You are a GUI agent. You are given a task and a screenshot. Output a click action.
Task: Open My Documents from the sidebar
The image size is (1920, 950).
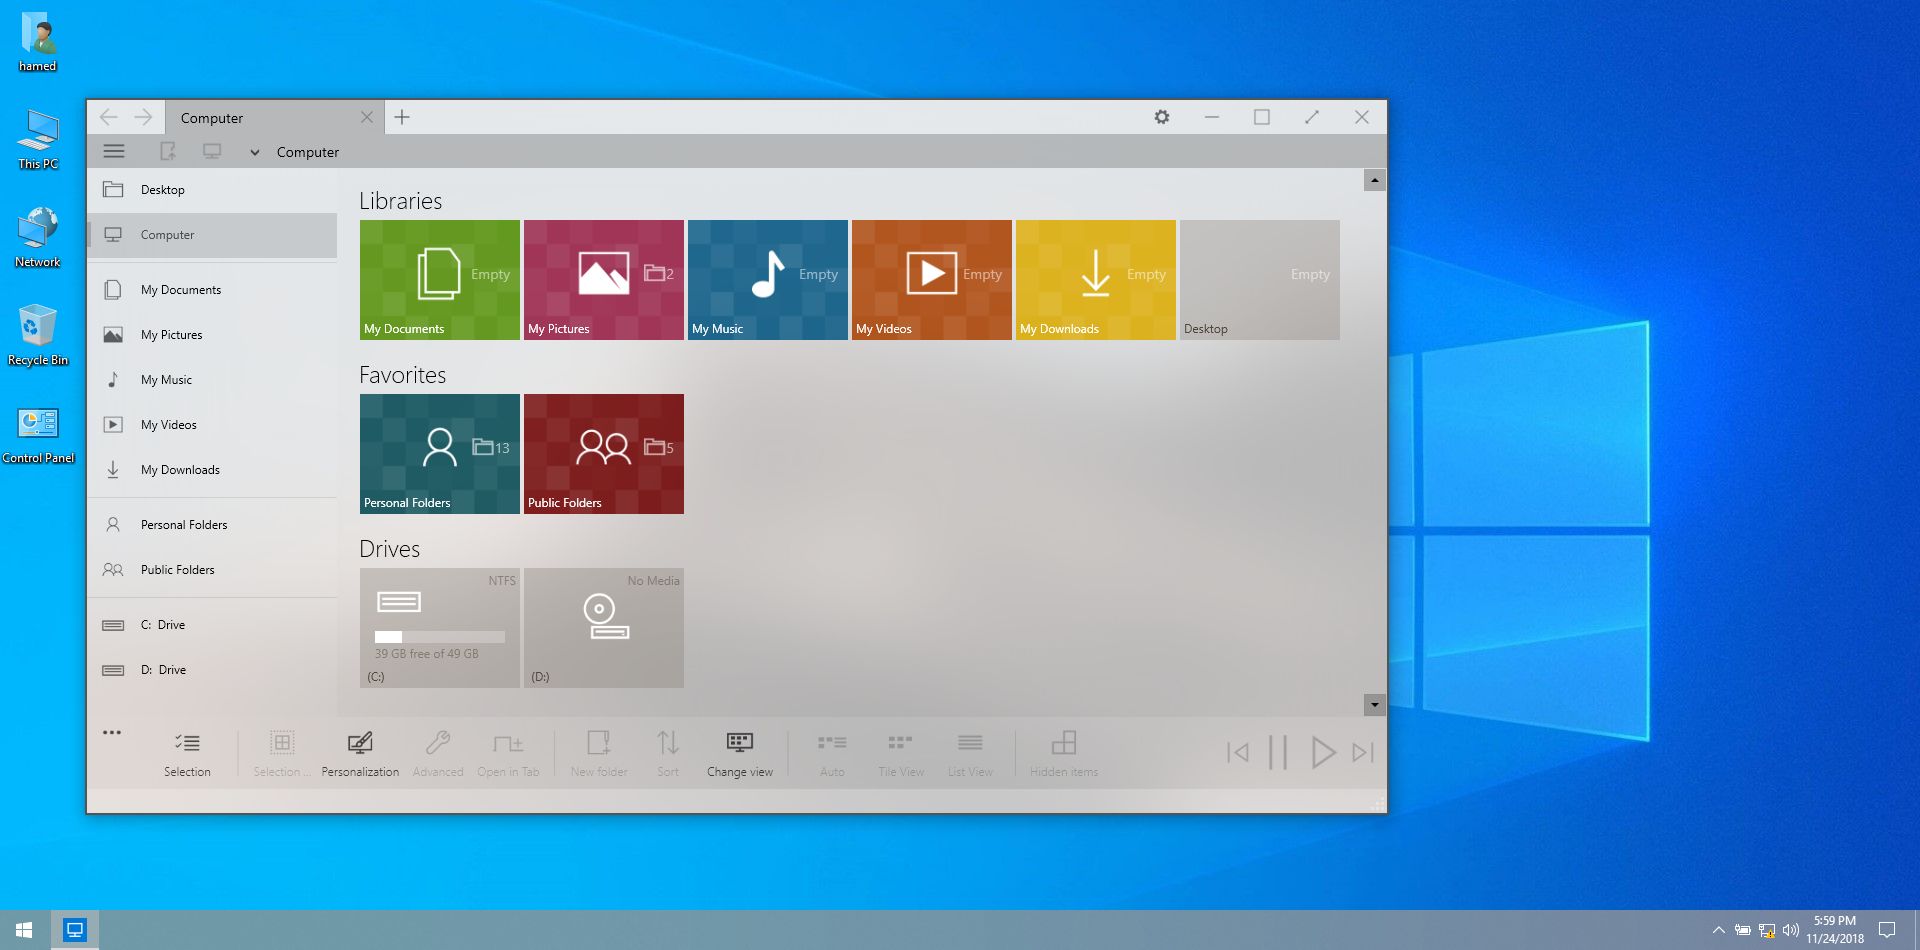point(181,289)
